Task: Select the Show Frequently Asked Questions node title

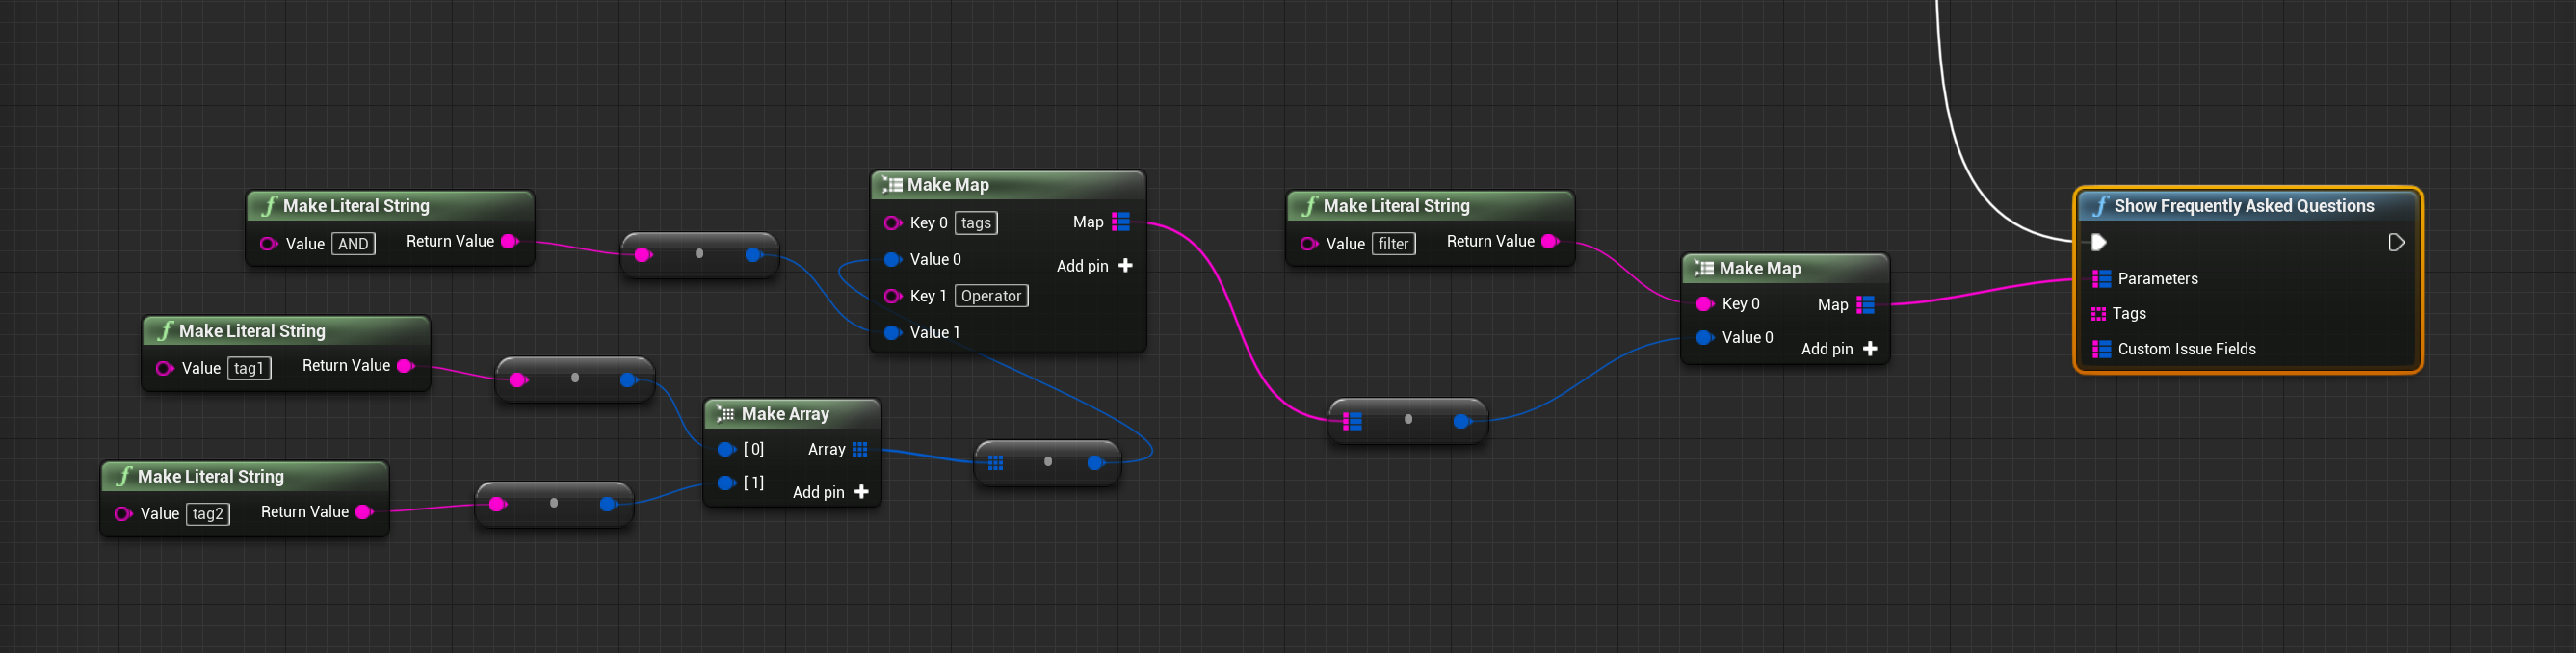Action: tap(2243, 206)
